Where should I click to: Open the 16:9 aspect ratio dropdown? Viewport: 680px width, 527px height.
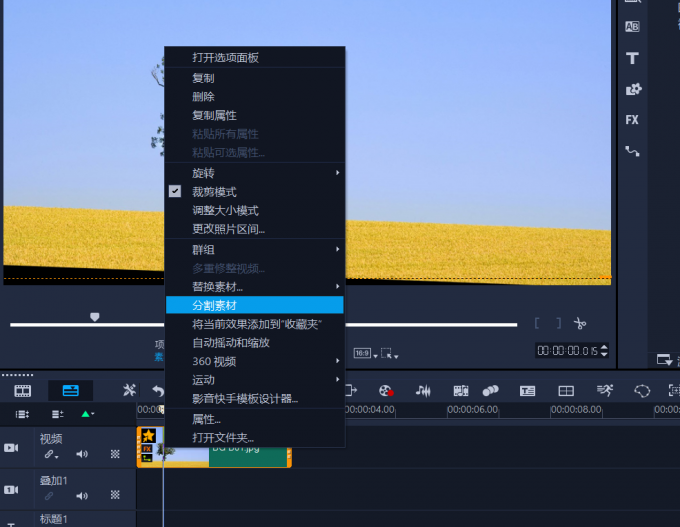pyautogui.click(x=365, y=354)
